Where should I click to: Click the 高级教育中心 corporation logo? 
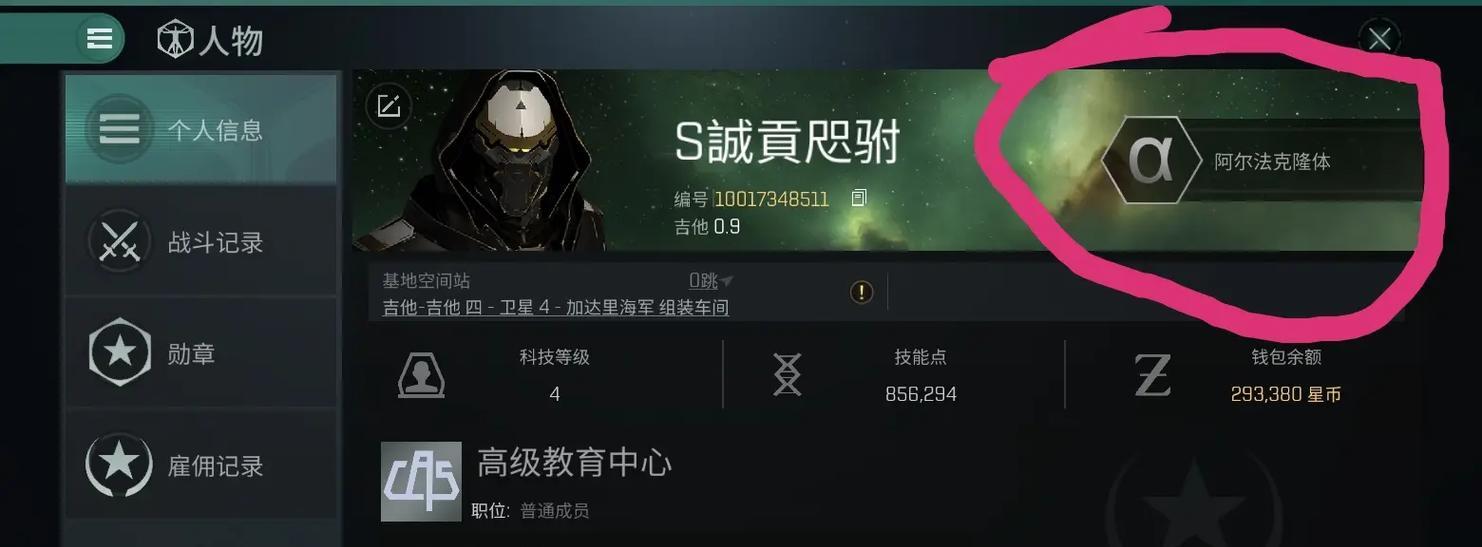(421, 482)
